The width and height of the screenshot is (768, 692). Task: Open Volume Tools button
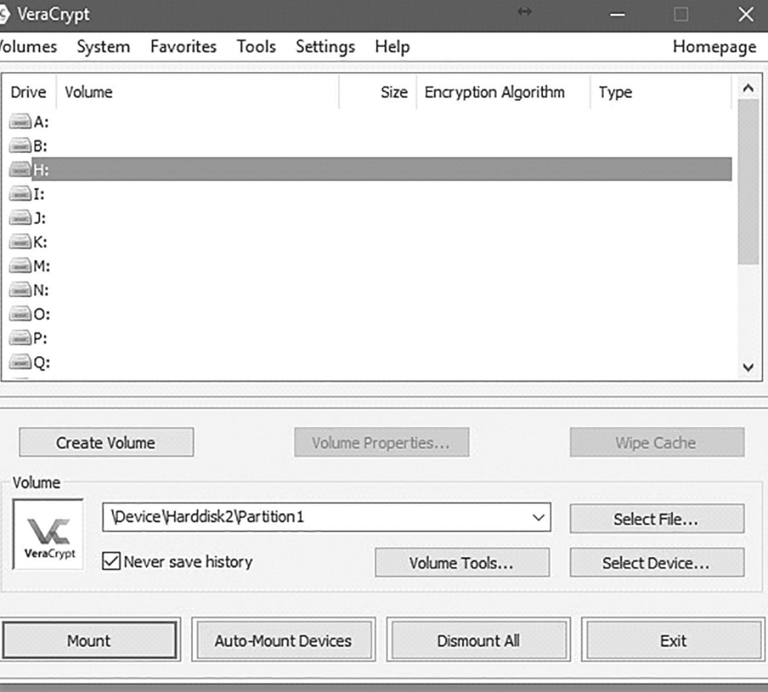click(x=462, y=563)
